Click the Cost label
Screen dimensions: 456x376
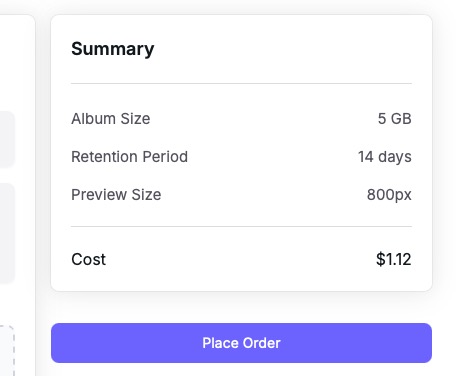pos(89,259)
